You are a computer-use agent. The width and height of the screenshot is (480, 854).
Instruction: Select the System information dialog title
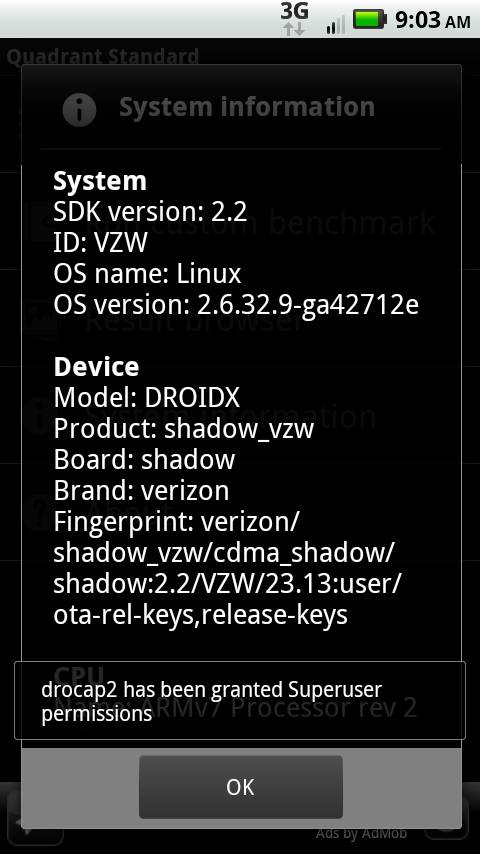pos(247,107)
